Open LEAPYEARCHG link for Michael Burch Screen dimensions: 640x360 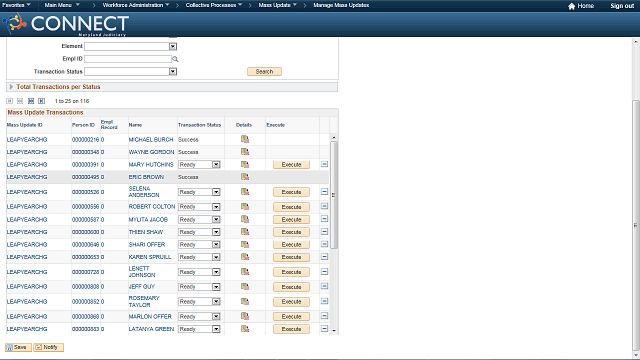(27, 140)
